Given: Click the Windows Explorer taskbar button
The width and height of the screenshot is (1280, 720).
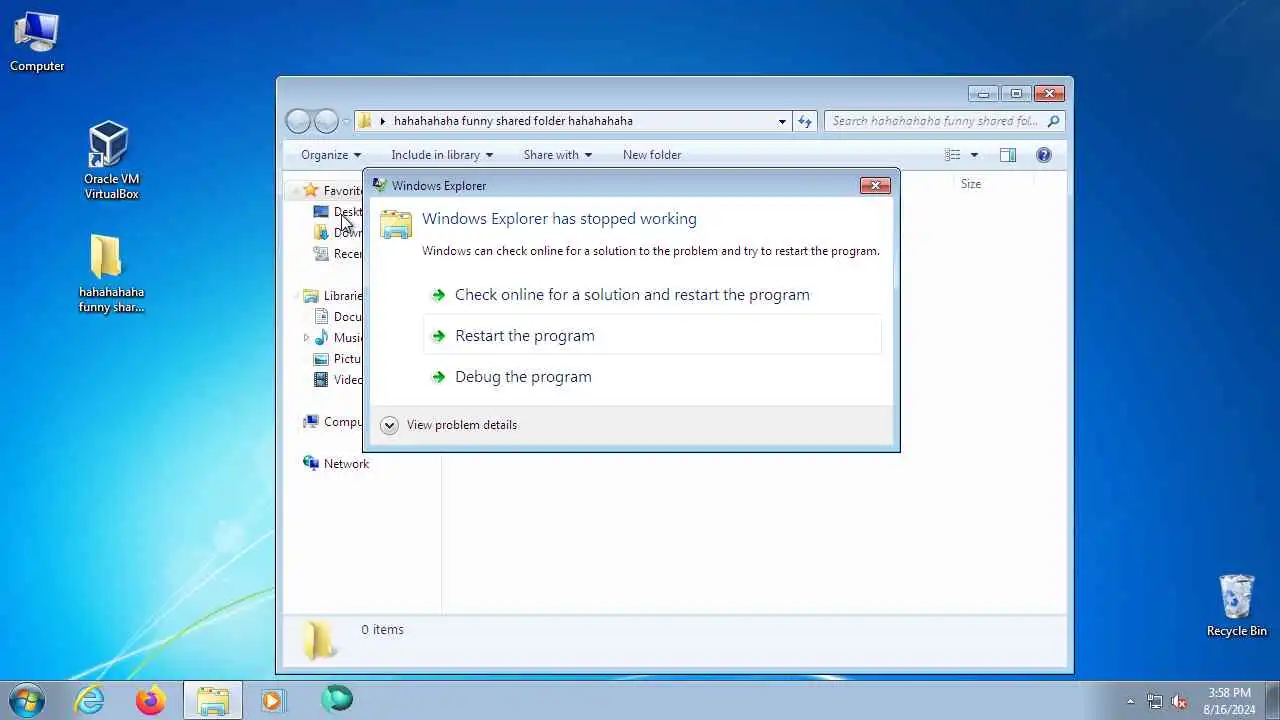Looking at the screenshot, I should coord(212,700).
